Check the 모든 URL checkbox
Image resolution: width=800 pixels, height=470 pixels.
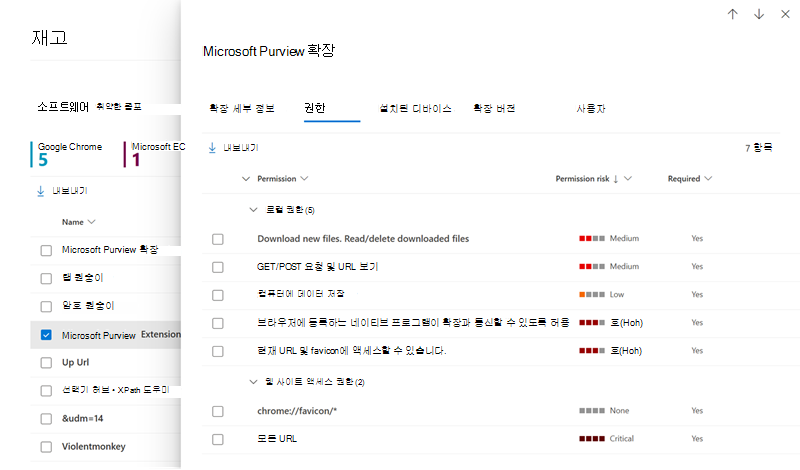(218, 439)
